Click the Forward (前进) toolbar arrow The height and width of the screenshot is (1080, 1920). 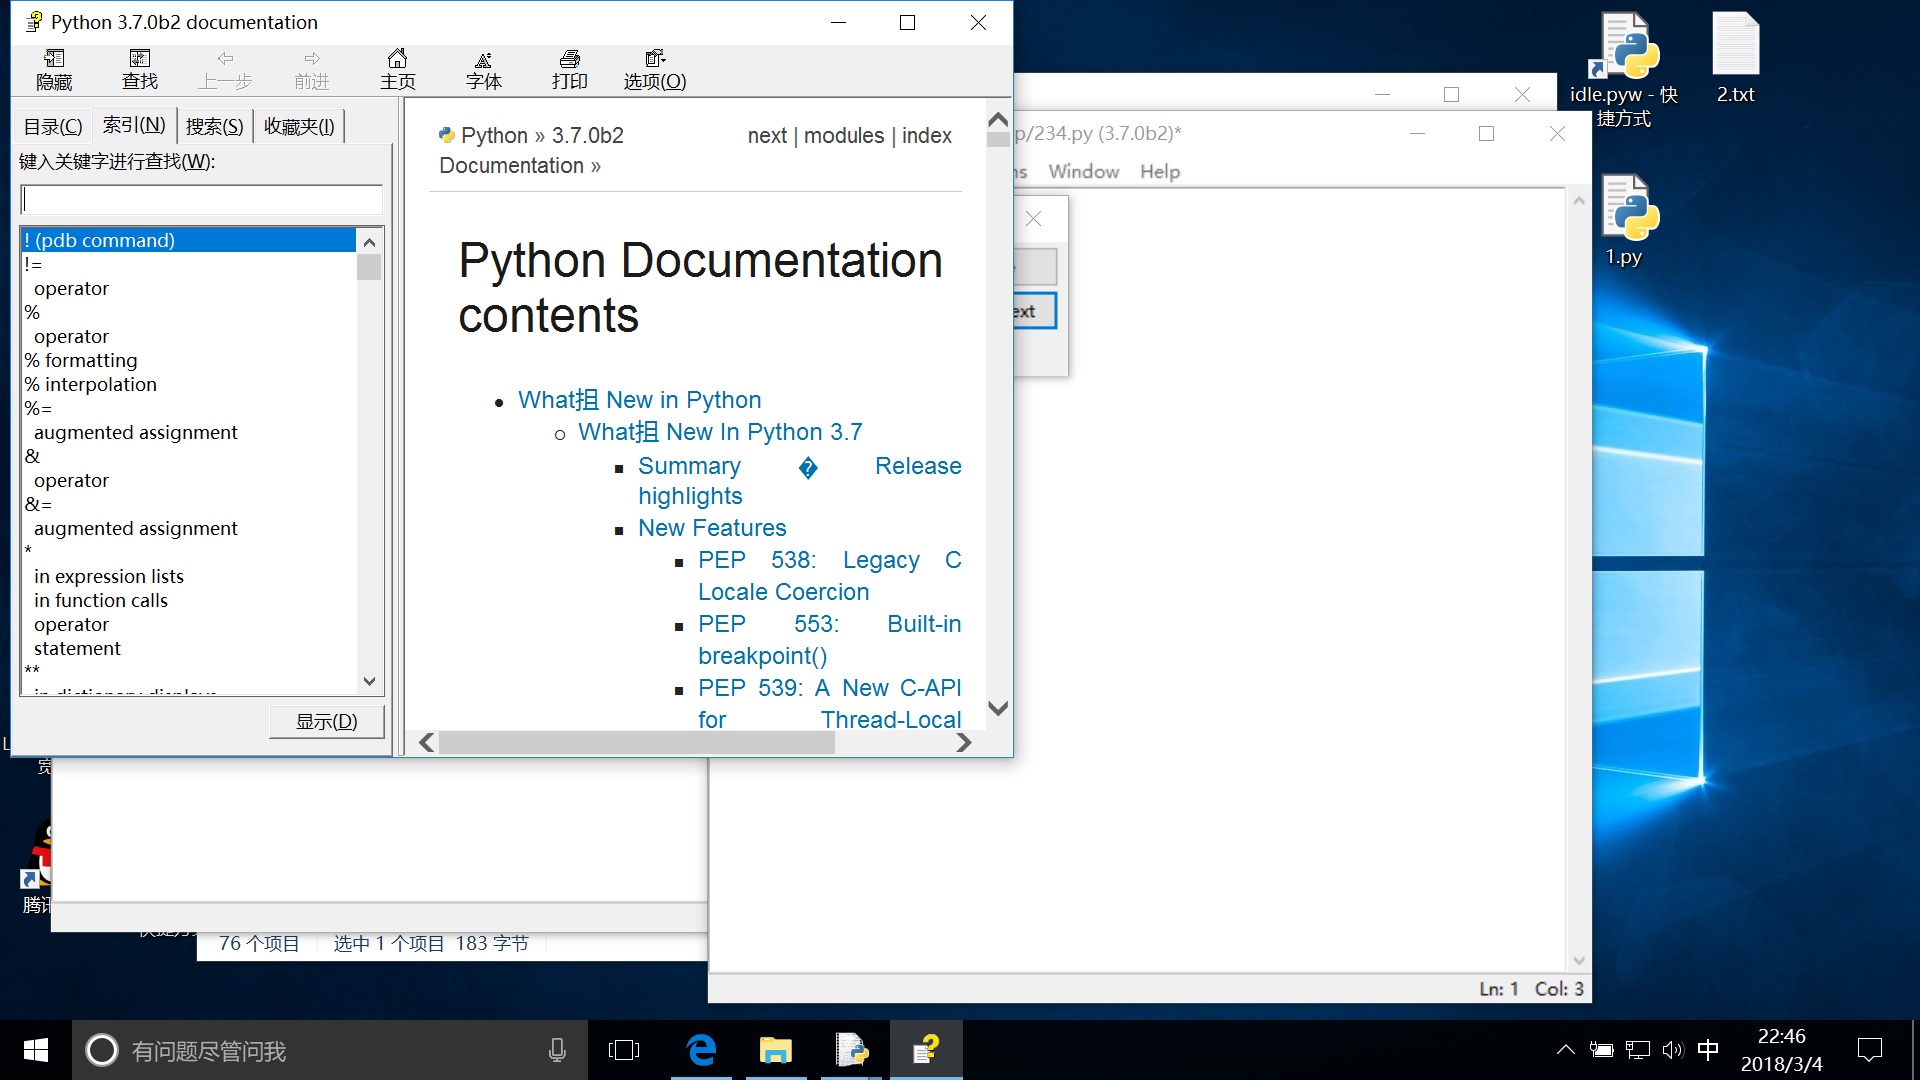tap(312, 70)
